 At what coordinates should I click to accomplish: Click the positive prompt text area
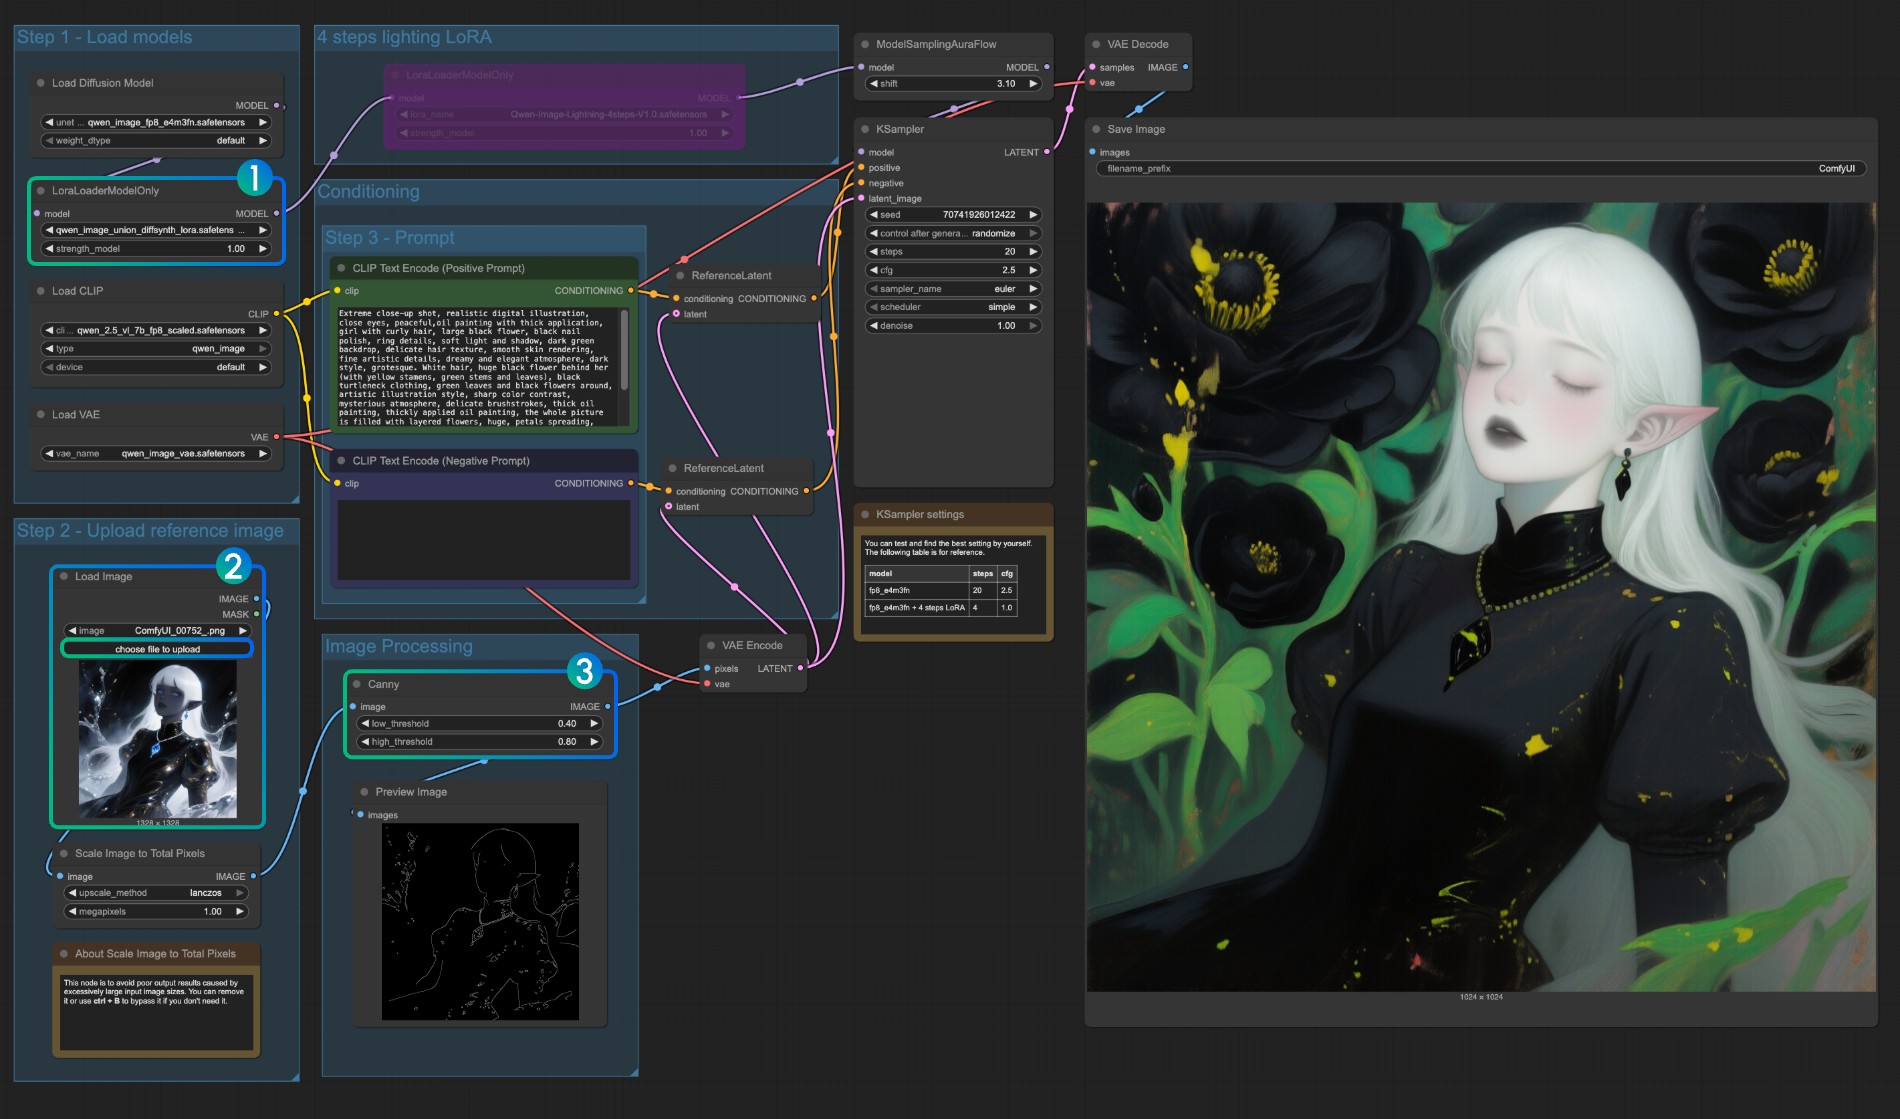coord(477,368)
